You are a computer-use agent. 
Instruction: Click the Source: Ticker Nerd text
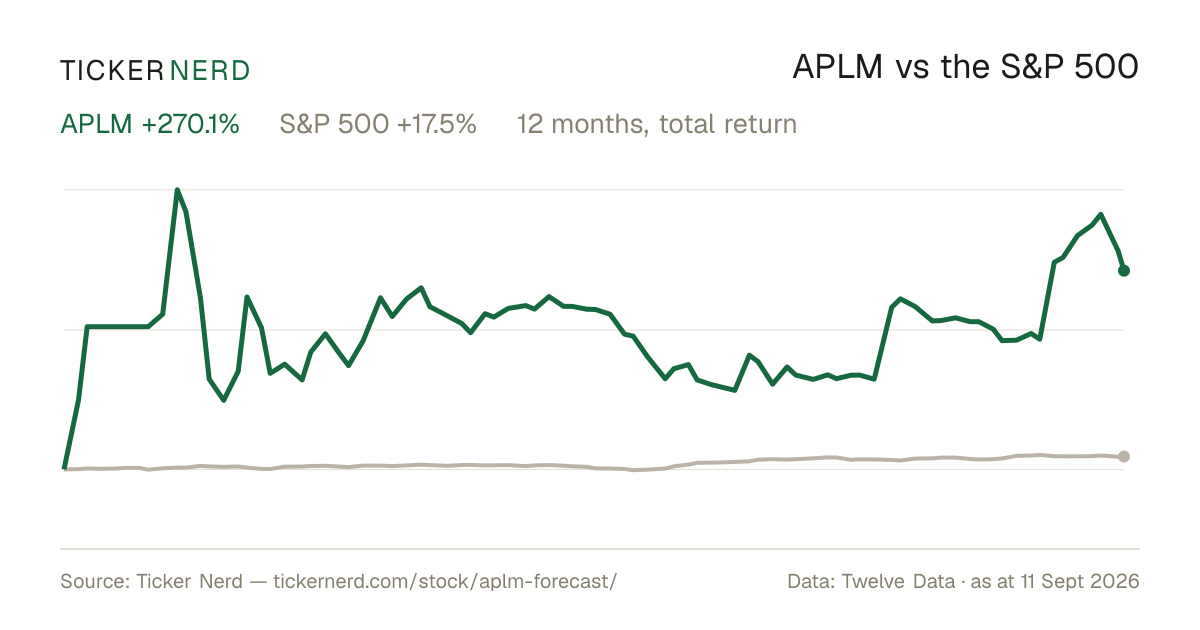[x=151, y=581]
